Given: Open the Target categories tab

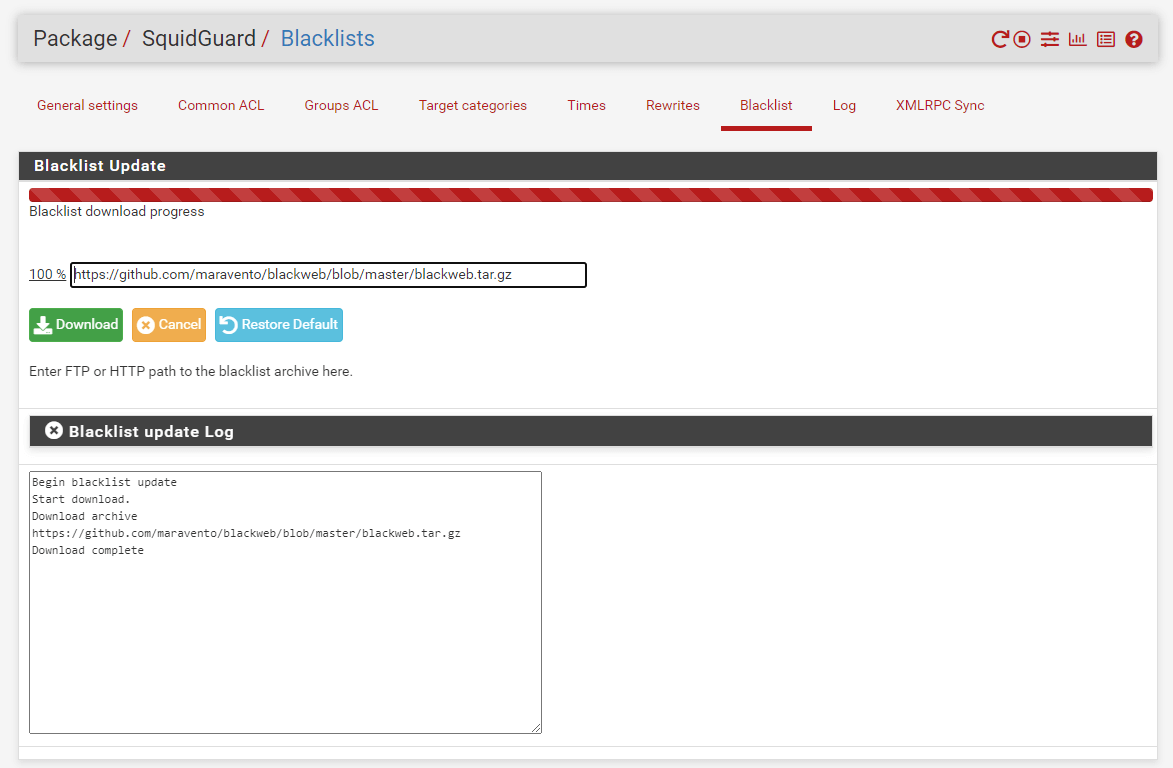Looking at the screenshot, I should coord(473,105).
